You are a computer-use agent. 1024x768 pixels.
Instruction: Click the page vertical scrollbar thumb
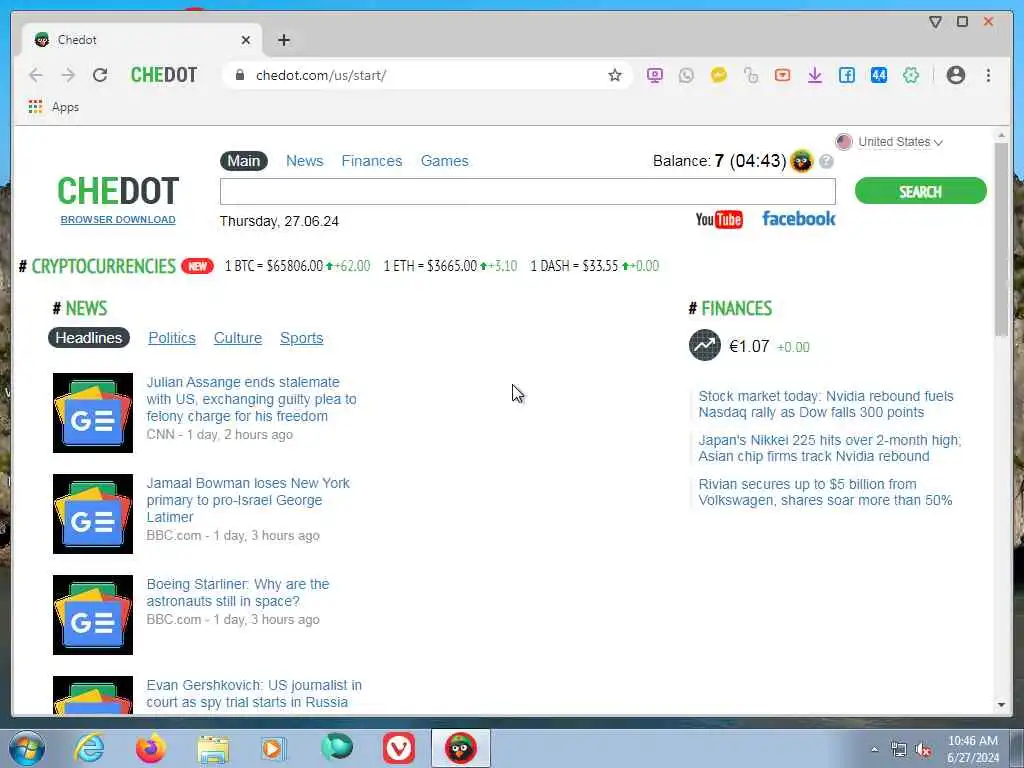coord(1001,240)
